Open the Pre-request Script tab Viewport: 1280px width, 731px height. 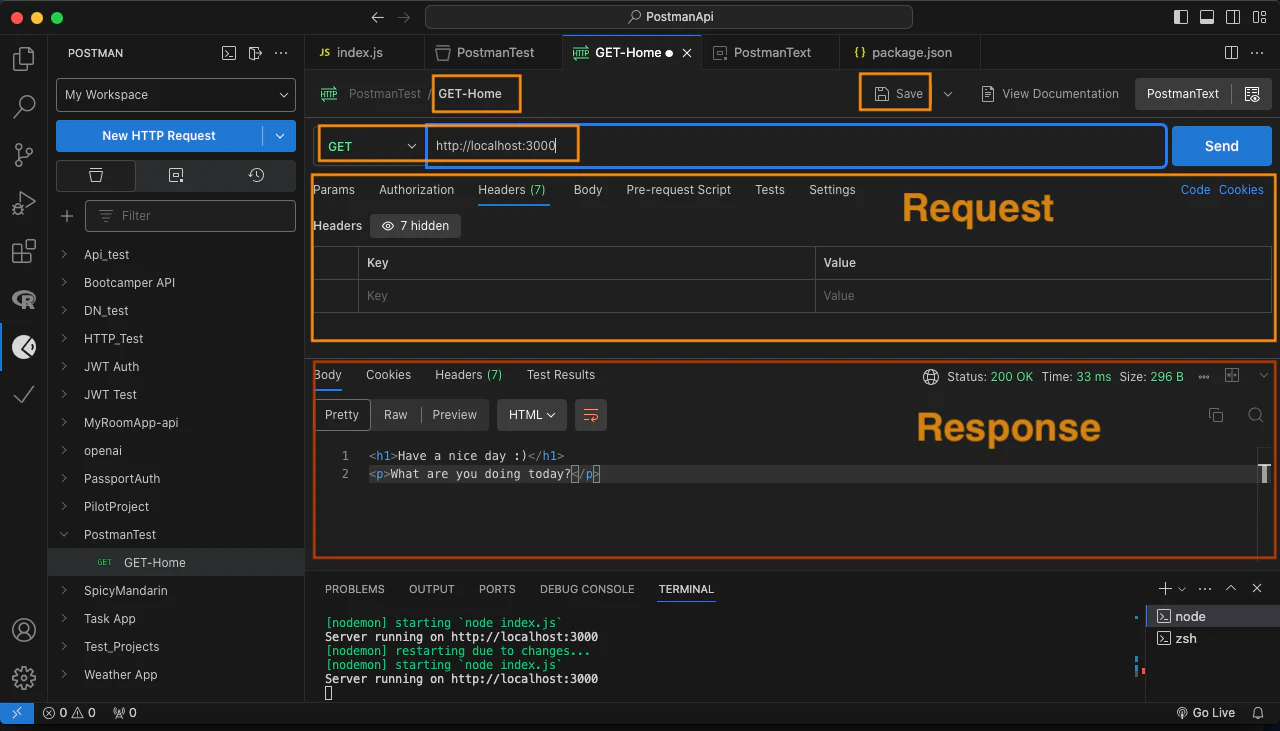pyautogui.click(x=679, y=190)
